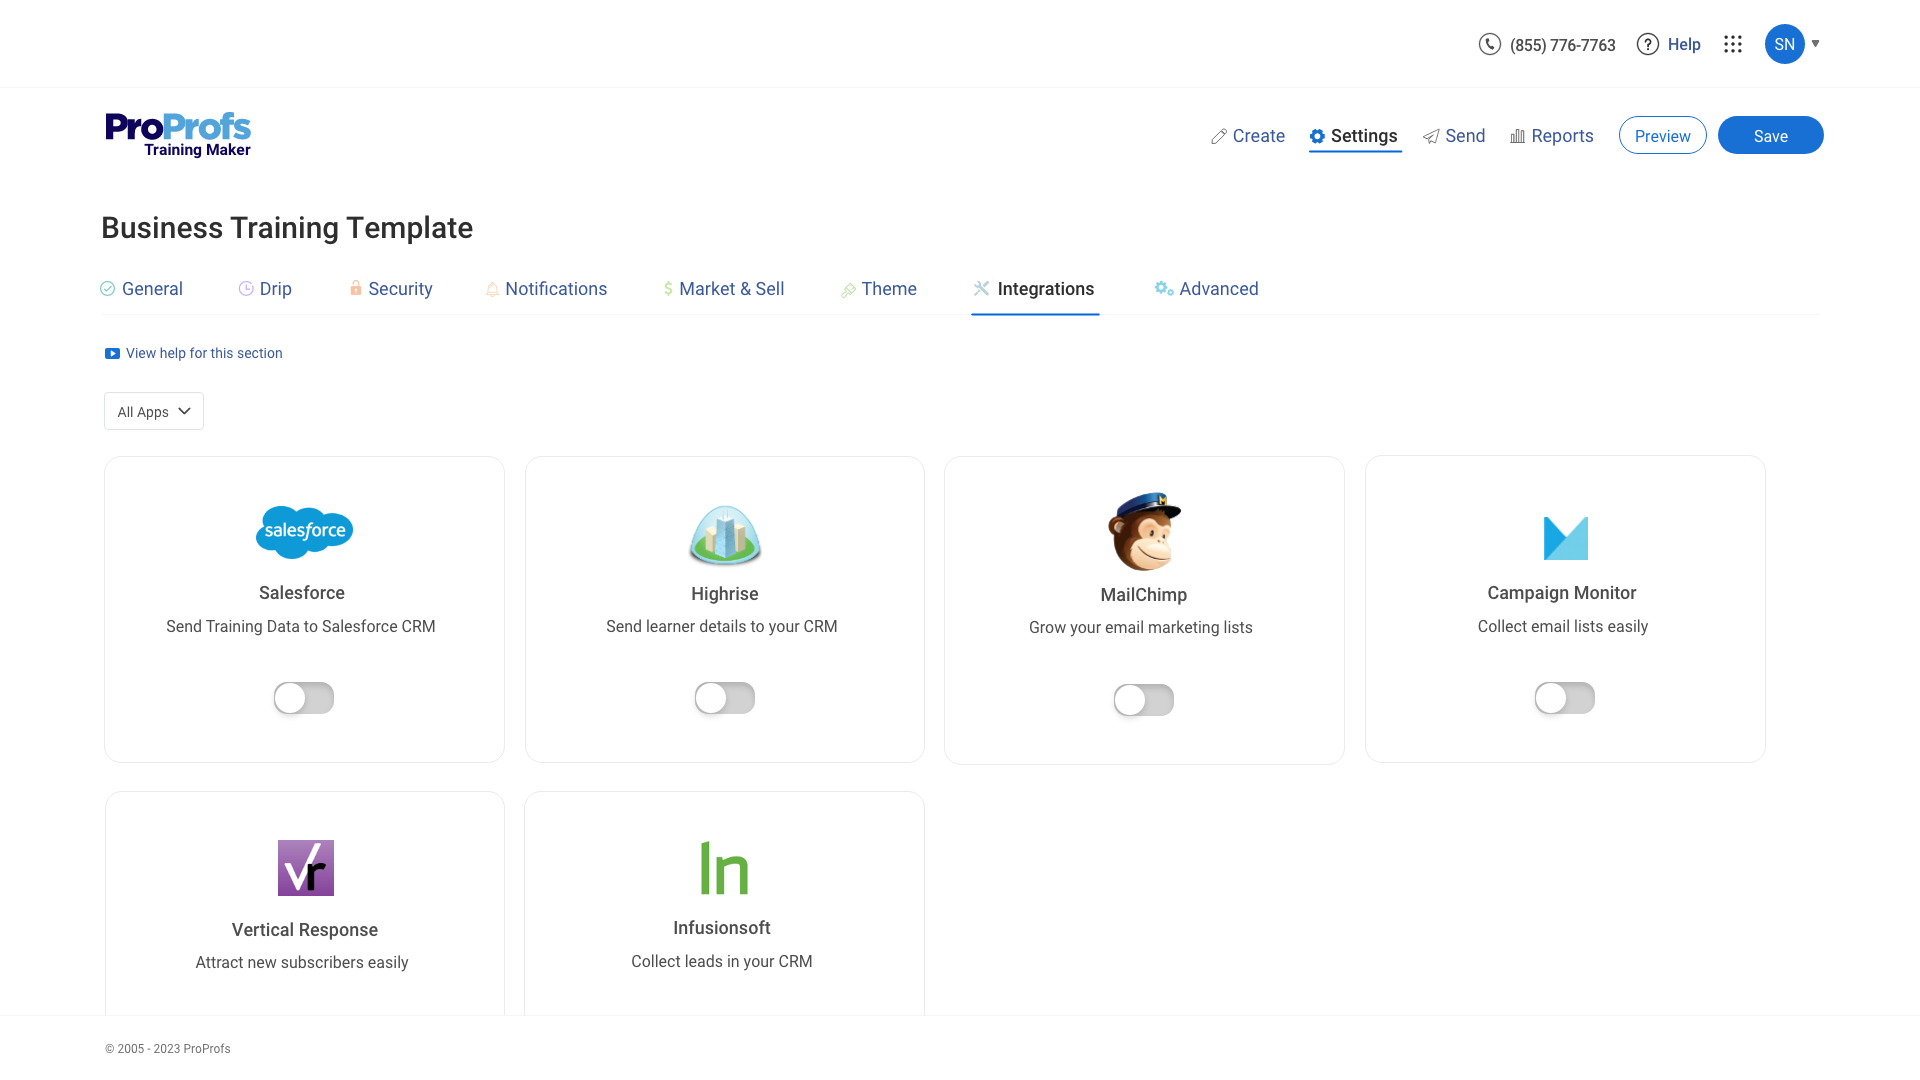Click 'Collect email lists easily' text
The image size is (1920, 1080).
coord(1563,626)
